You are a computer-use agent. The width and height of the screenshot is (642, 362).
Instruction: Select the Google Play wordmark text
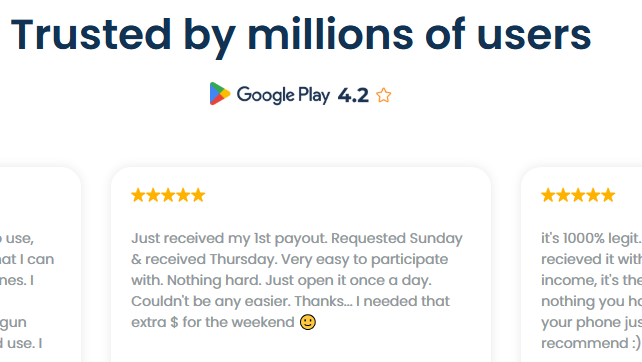pyautogui.click(x=283, y=95)
